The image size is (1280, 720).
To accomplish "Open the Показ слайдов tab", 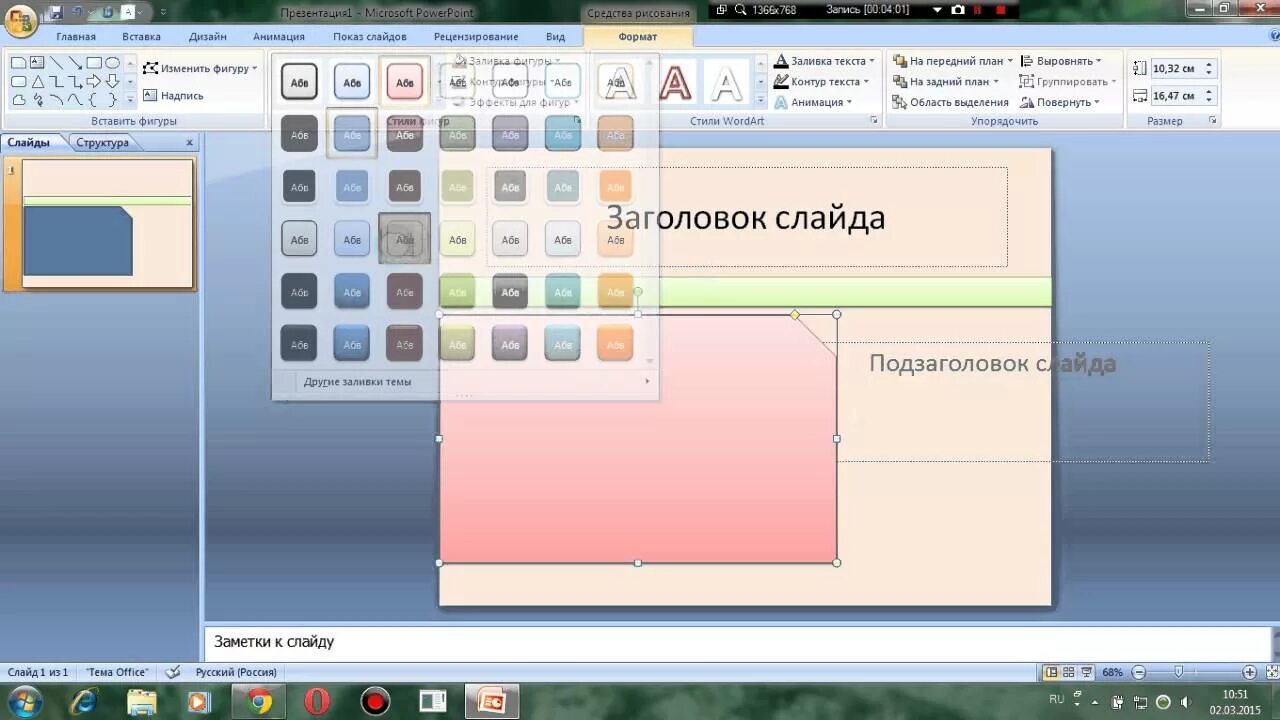I will point(370,37).
